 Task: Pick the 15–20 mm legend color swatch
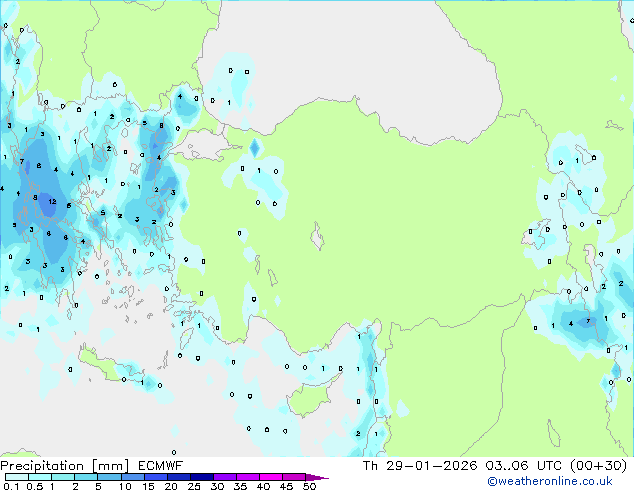(156, 477)
